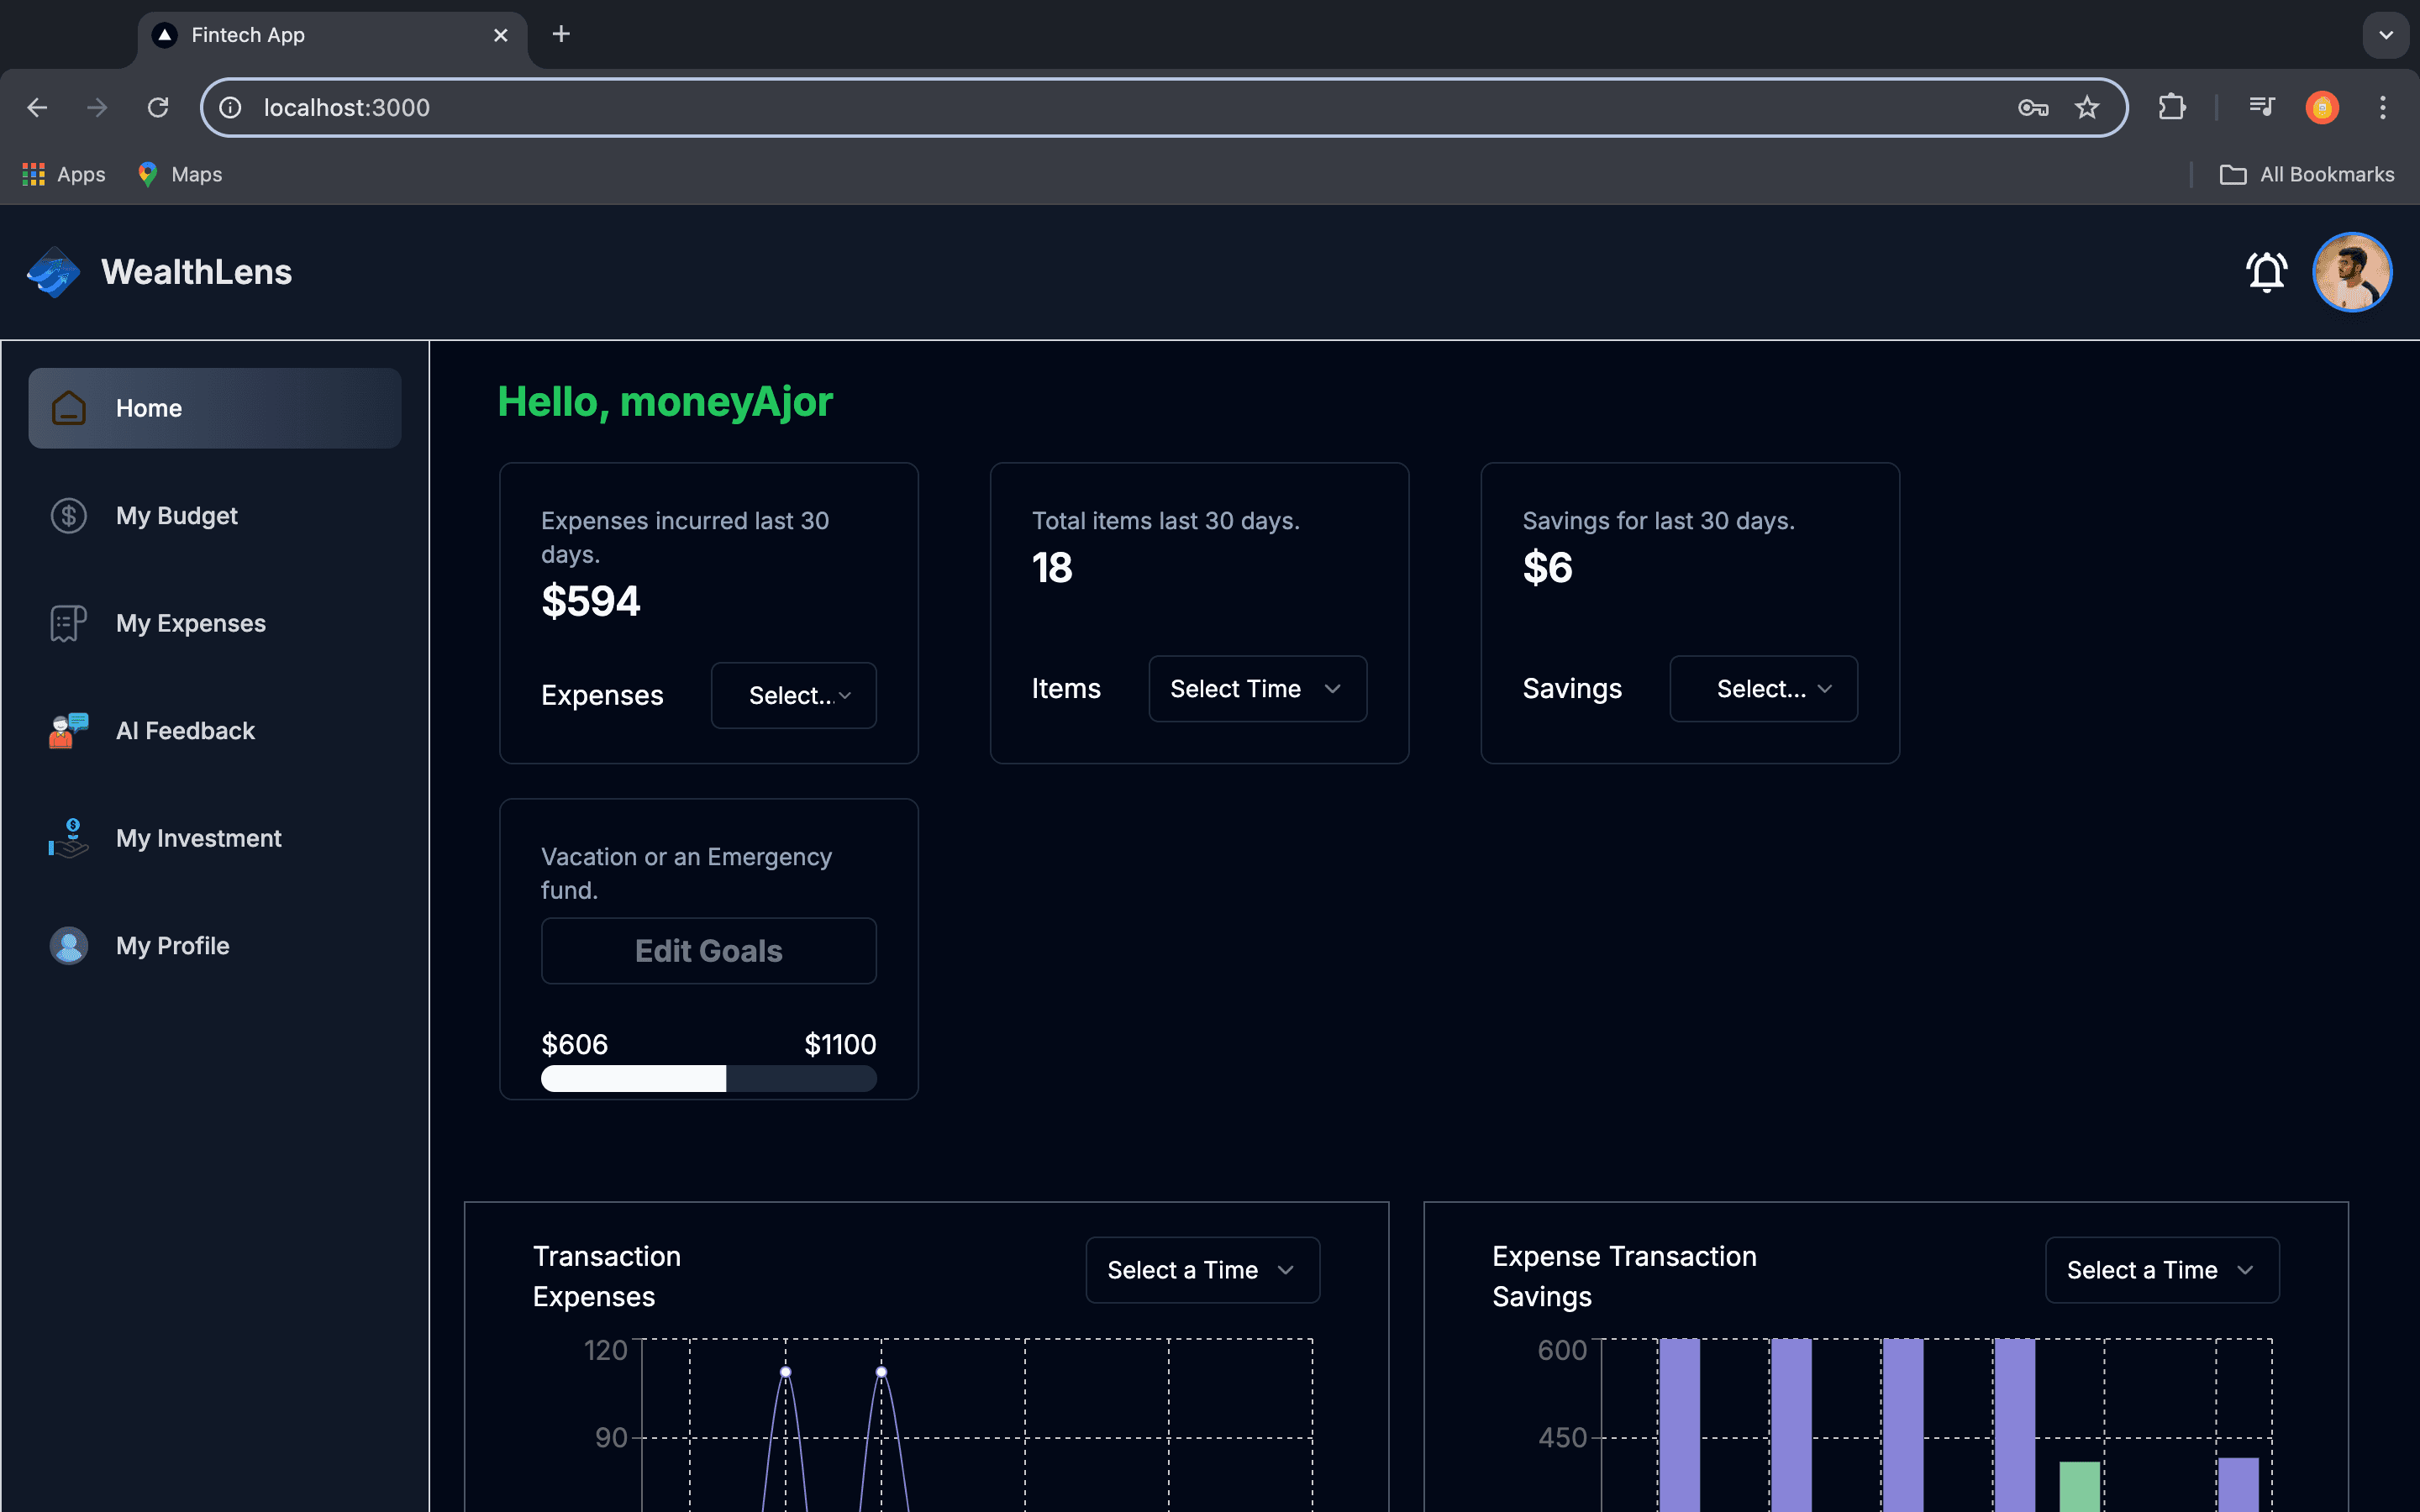Screen dimensions: 2420x1512
Task: Expand the Items Select Time dropdown
Action: point(1257,689)
